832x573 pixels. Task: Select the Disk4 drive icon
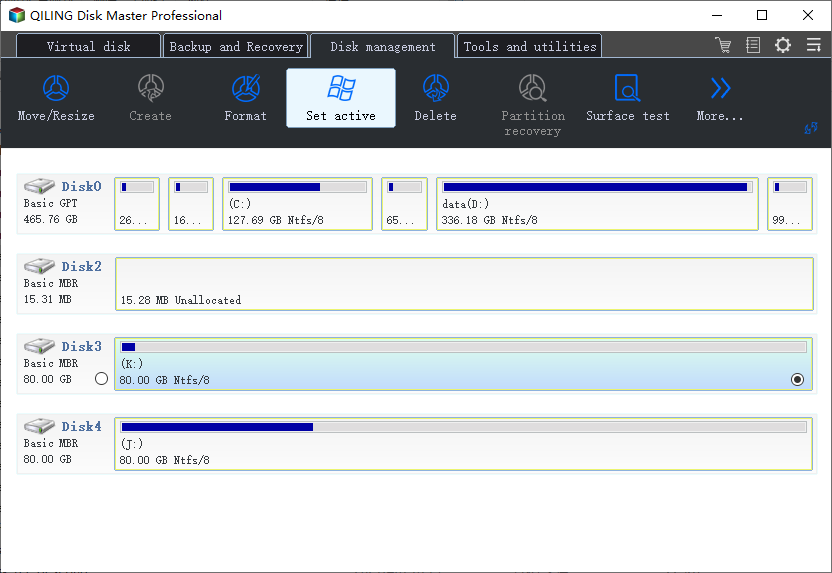coord(39,426)
